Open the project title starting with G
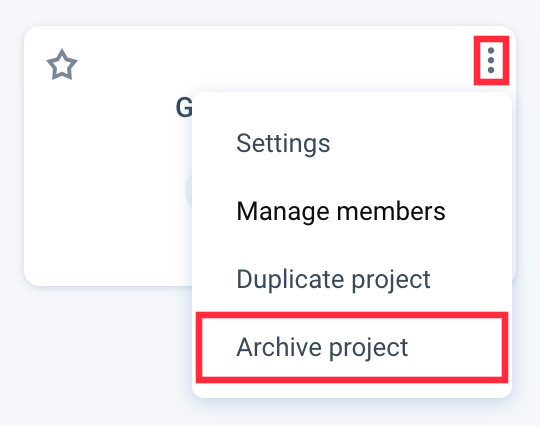 pyautogui.click(x=184, y=108)
